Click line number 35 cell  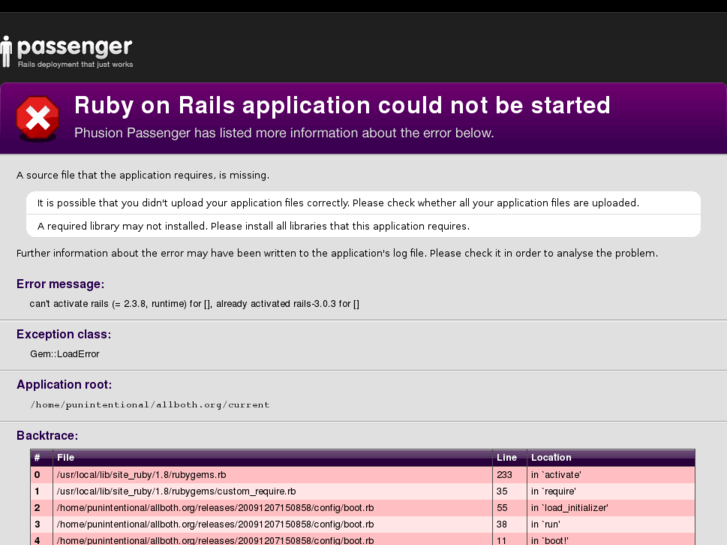tap(510, 491)
